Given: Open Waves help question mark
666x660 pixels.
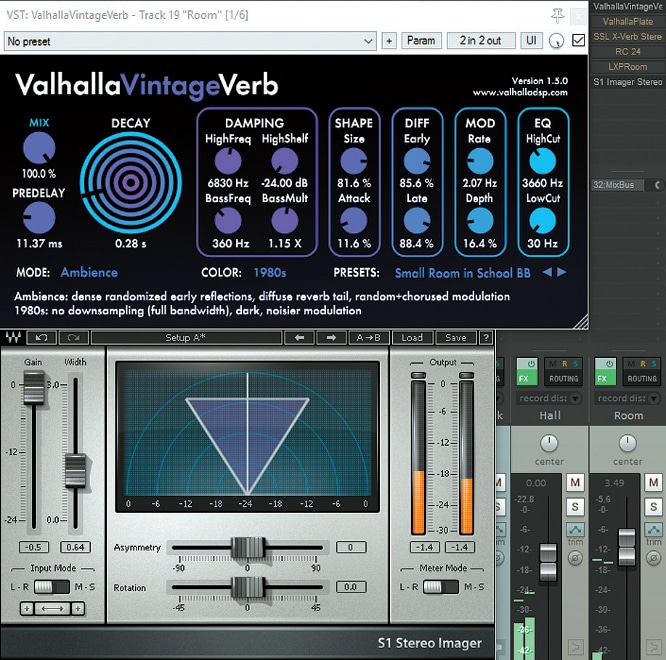Looking at the screenshot, I should click(485, 338).
